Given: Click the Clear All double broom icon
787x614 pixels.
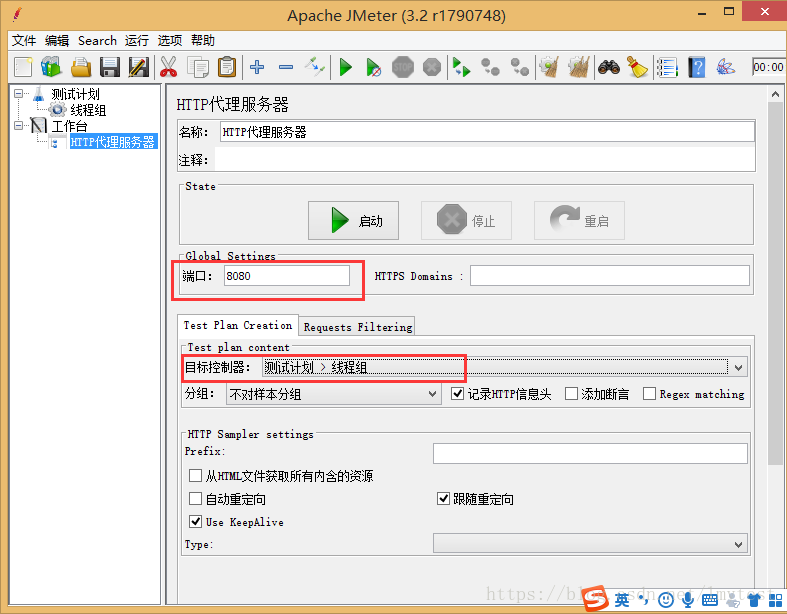Looking at the screenshot, I should coord(579,67).
